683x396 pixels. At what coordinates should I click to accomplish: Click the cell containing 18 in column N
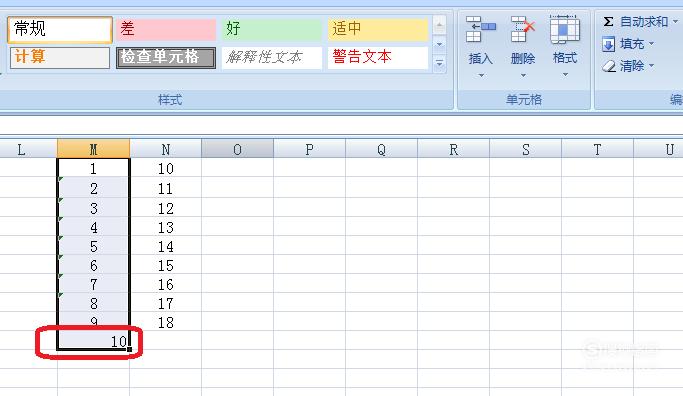coord(166,322)
